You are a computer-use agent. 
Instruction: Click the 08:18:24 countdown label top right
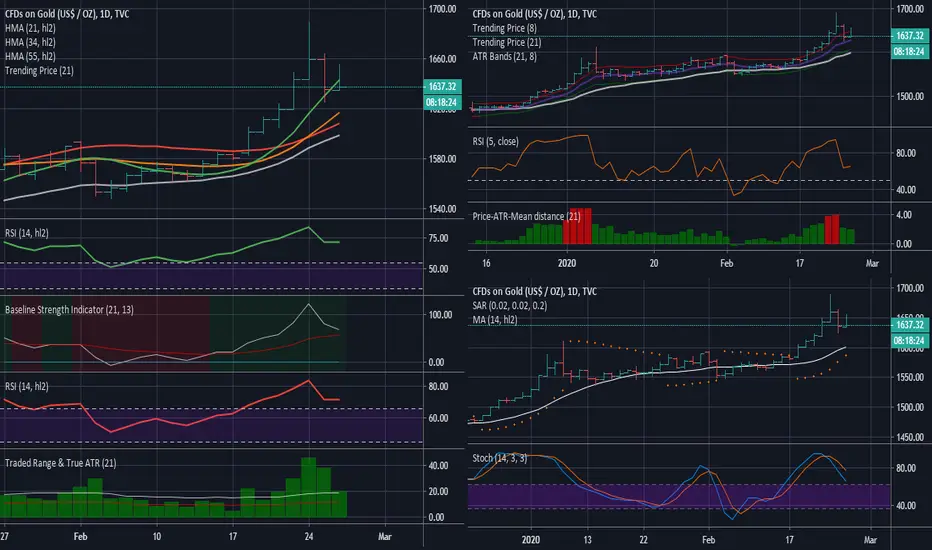(x=909, y=52)
